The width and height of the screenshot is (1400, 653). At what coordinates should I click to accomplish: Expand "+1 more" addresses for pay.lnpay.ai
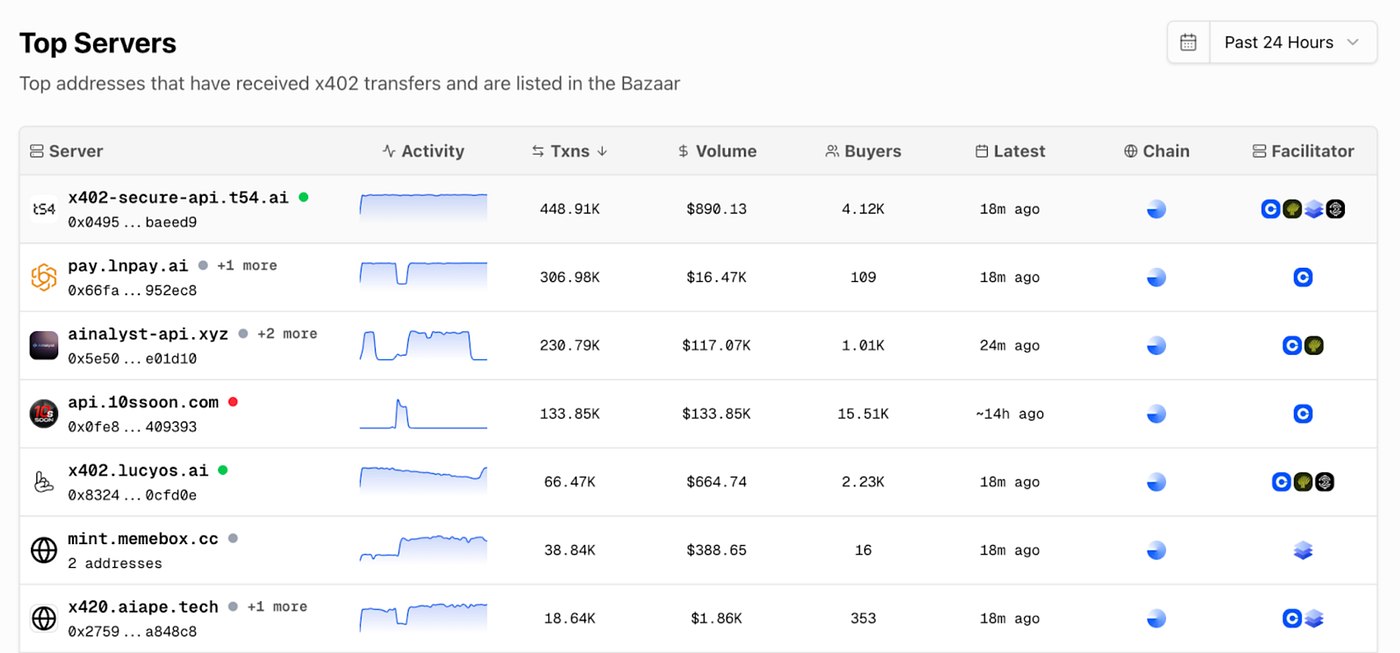(x=247, y=266)
